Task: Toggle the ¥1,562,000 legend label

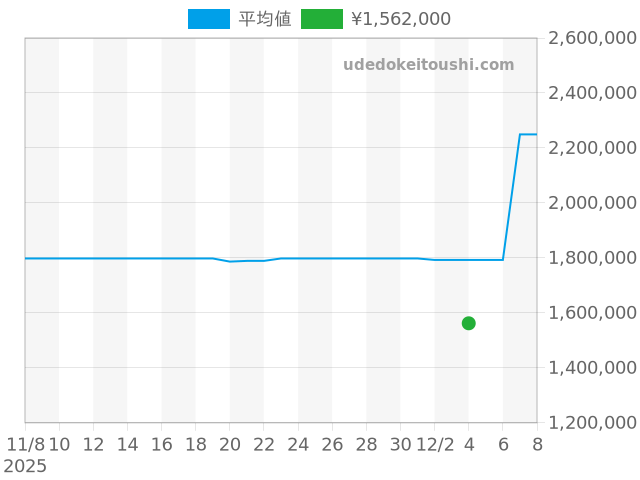Action: tap(401, 19)
